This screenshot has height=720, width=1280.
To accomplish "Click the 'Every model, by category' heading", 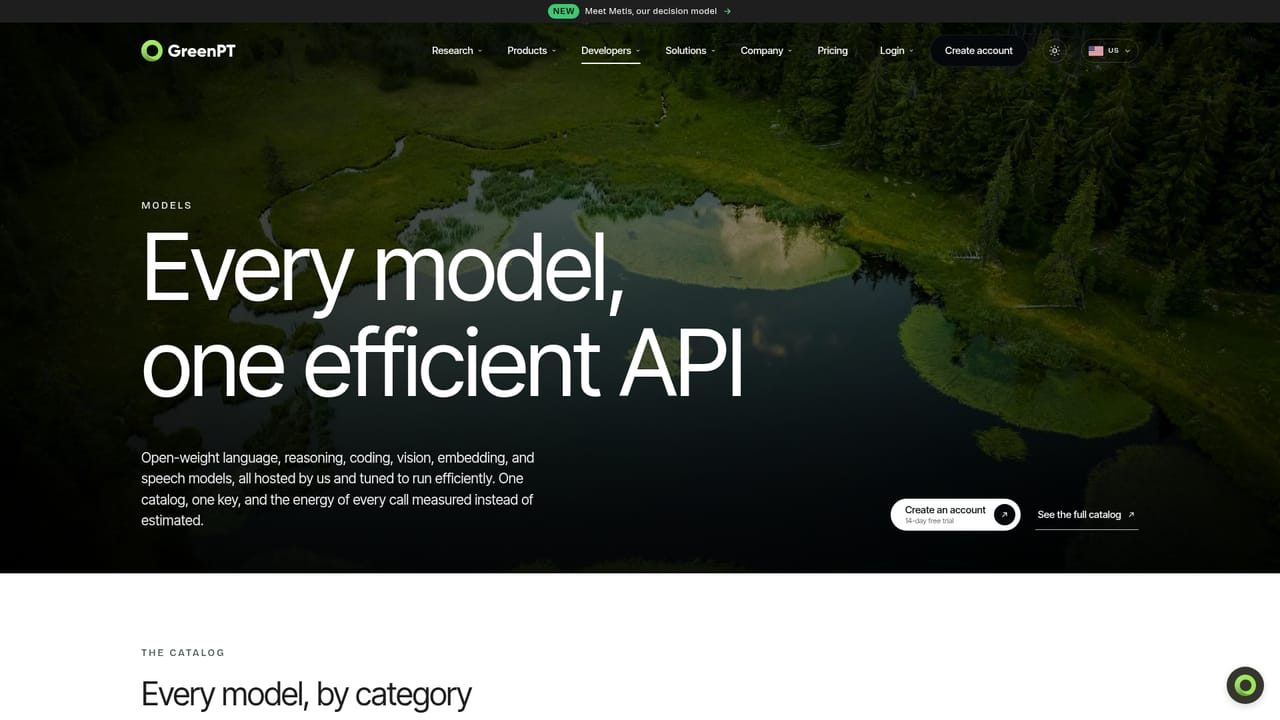I will 306,694.
